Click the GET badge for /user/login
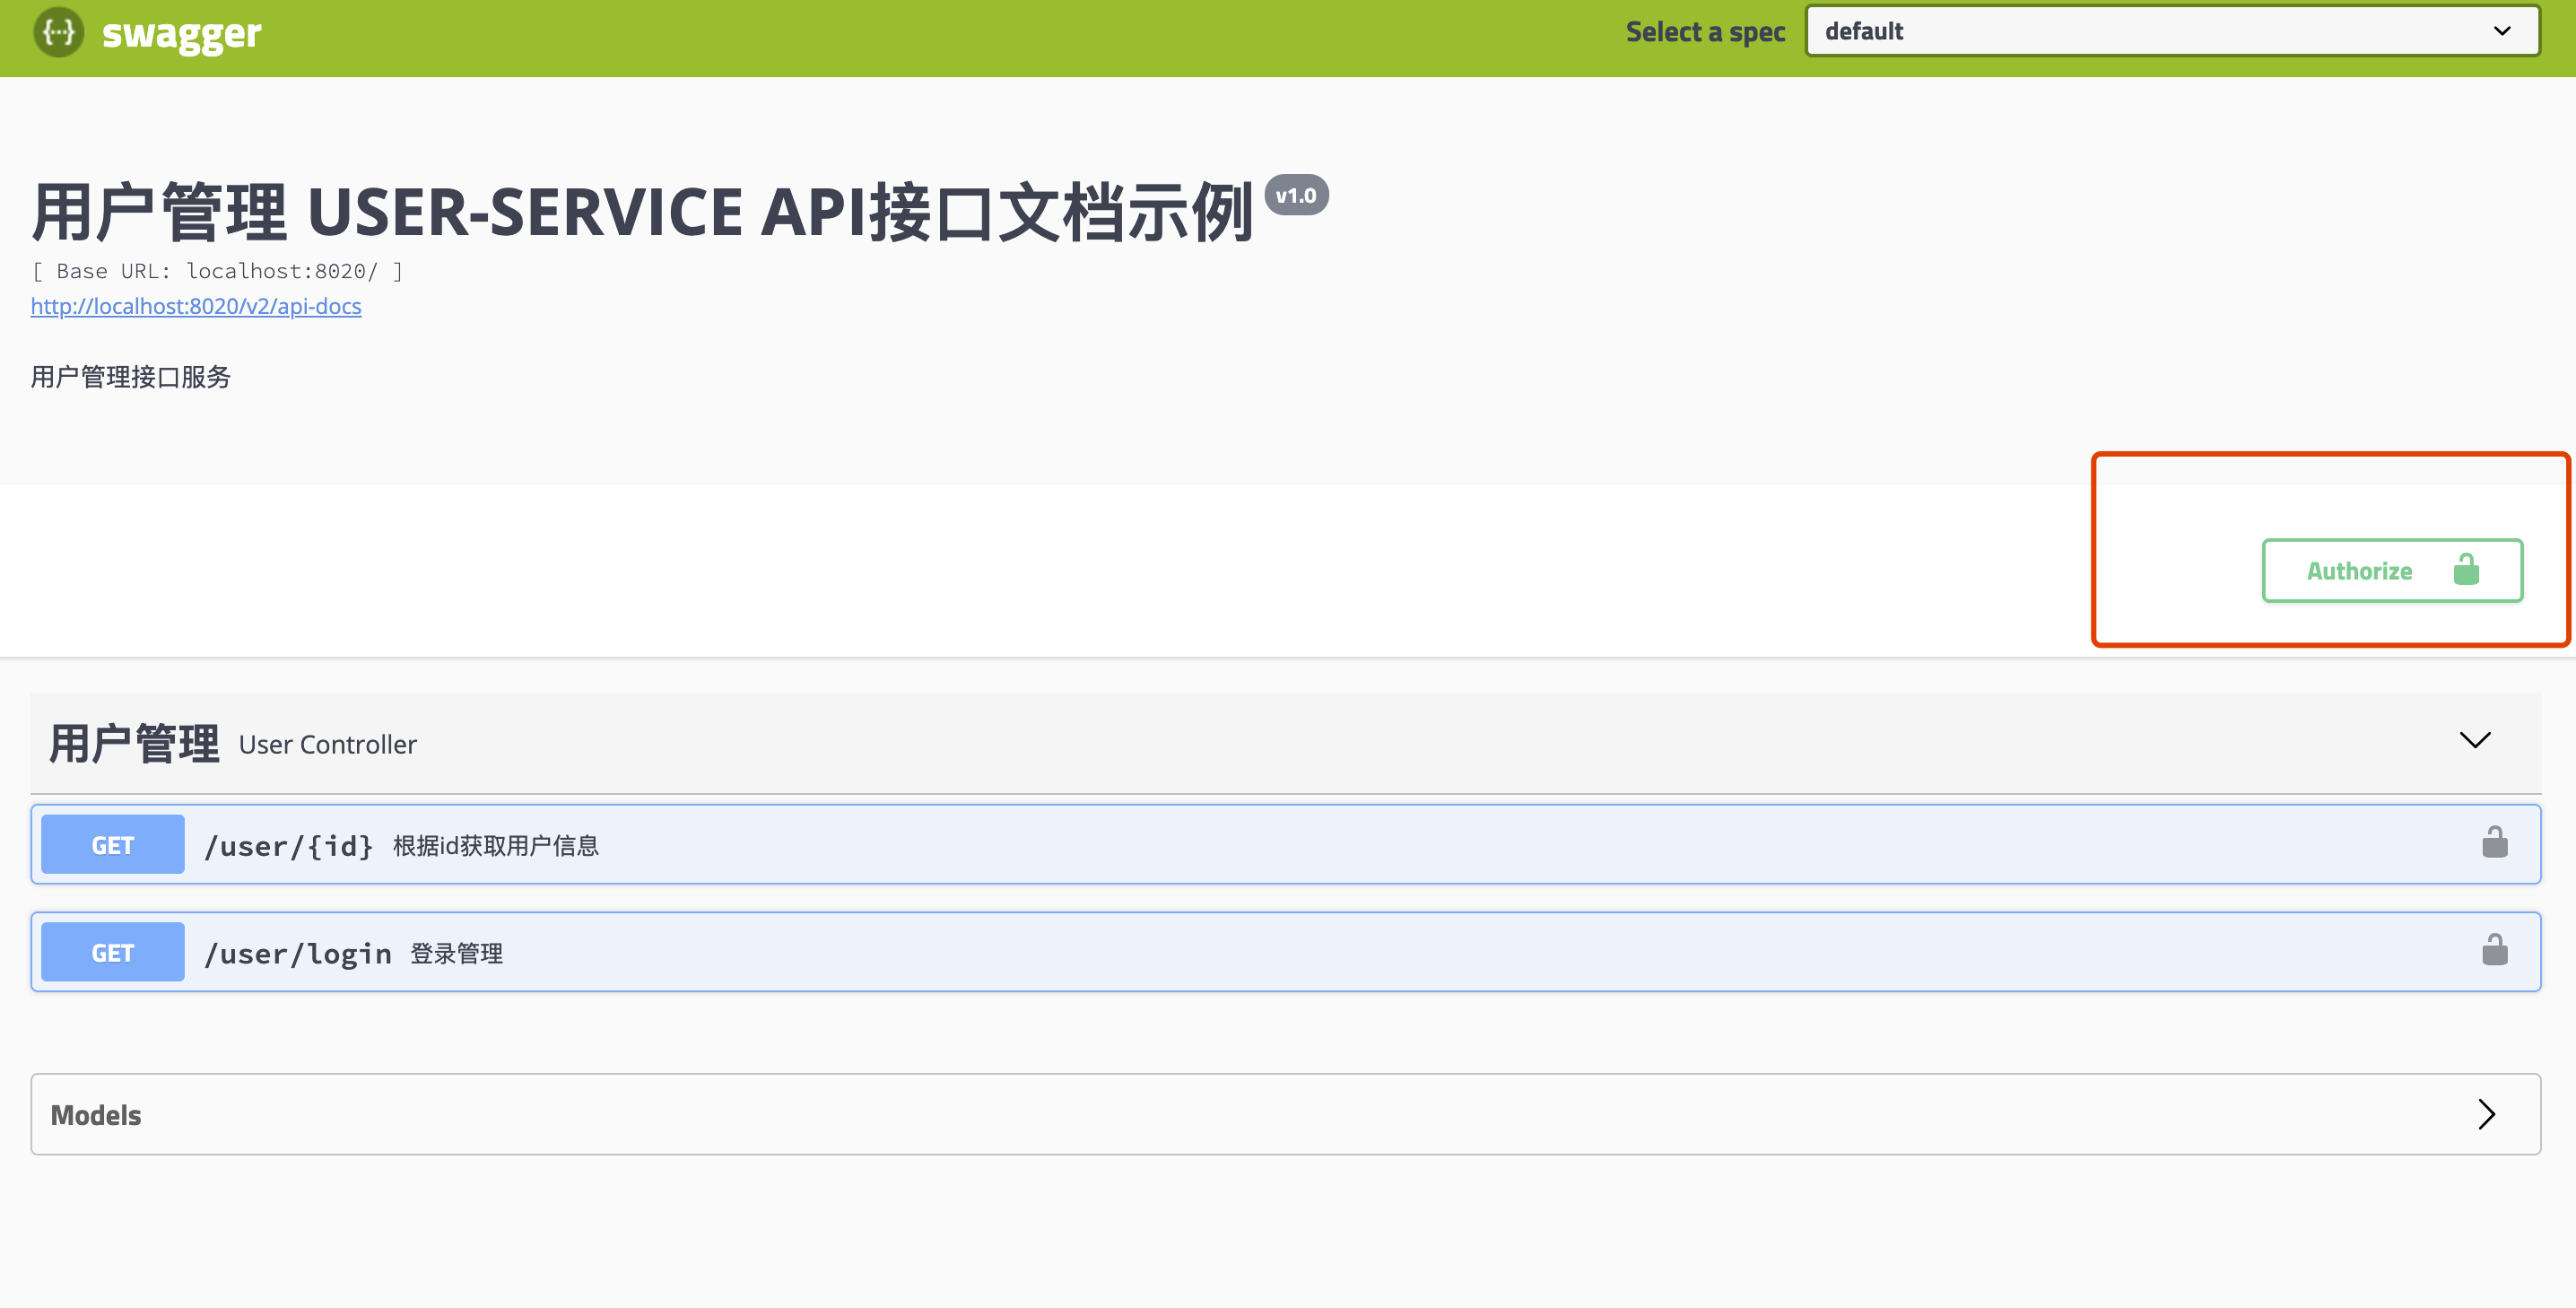 pos(113,953)
